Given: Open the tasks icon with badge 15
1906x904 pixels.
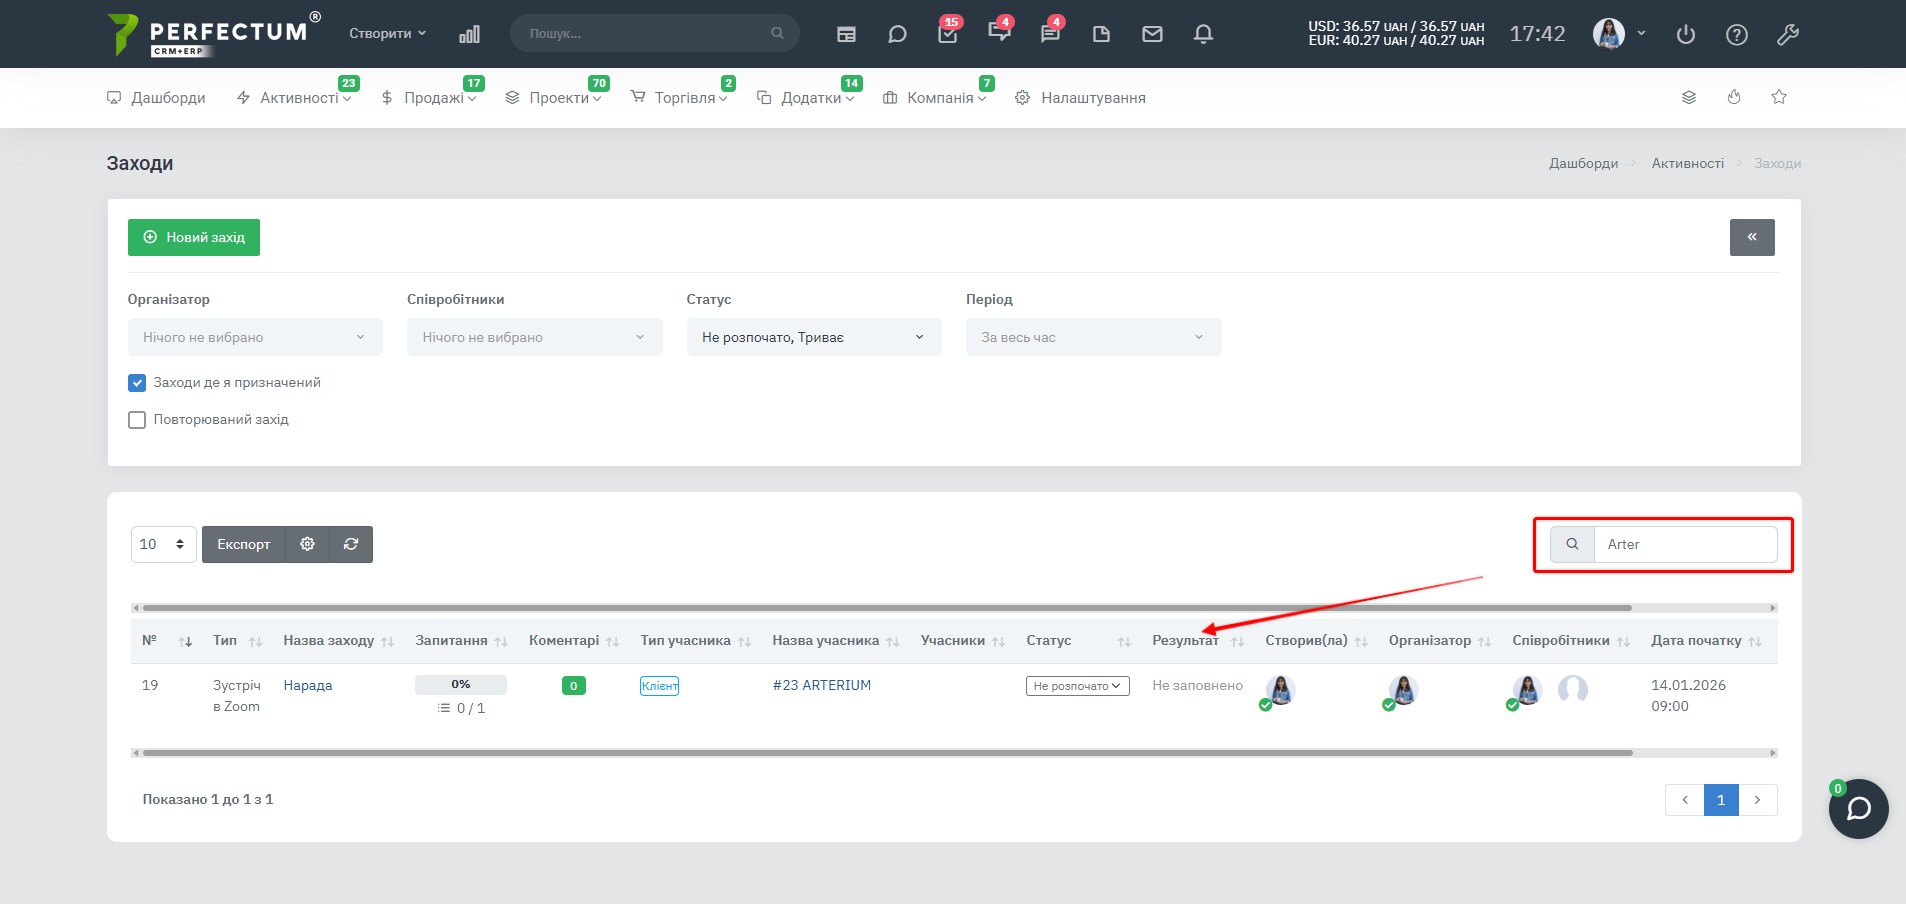Looking at the screenshot, I should [948, 34].
